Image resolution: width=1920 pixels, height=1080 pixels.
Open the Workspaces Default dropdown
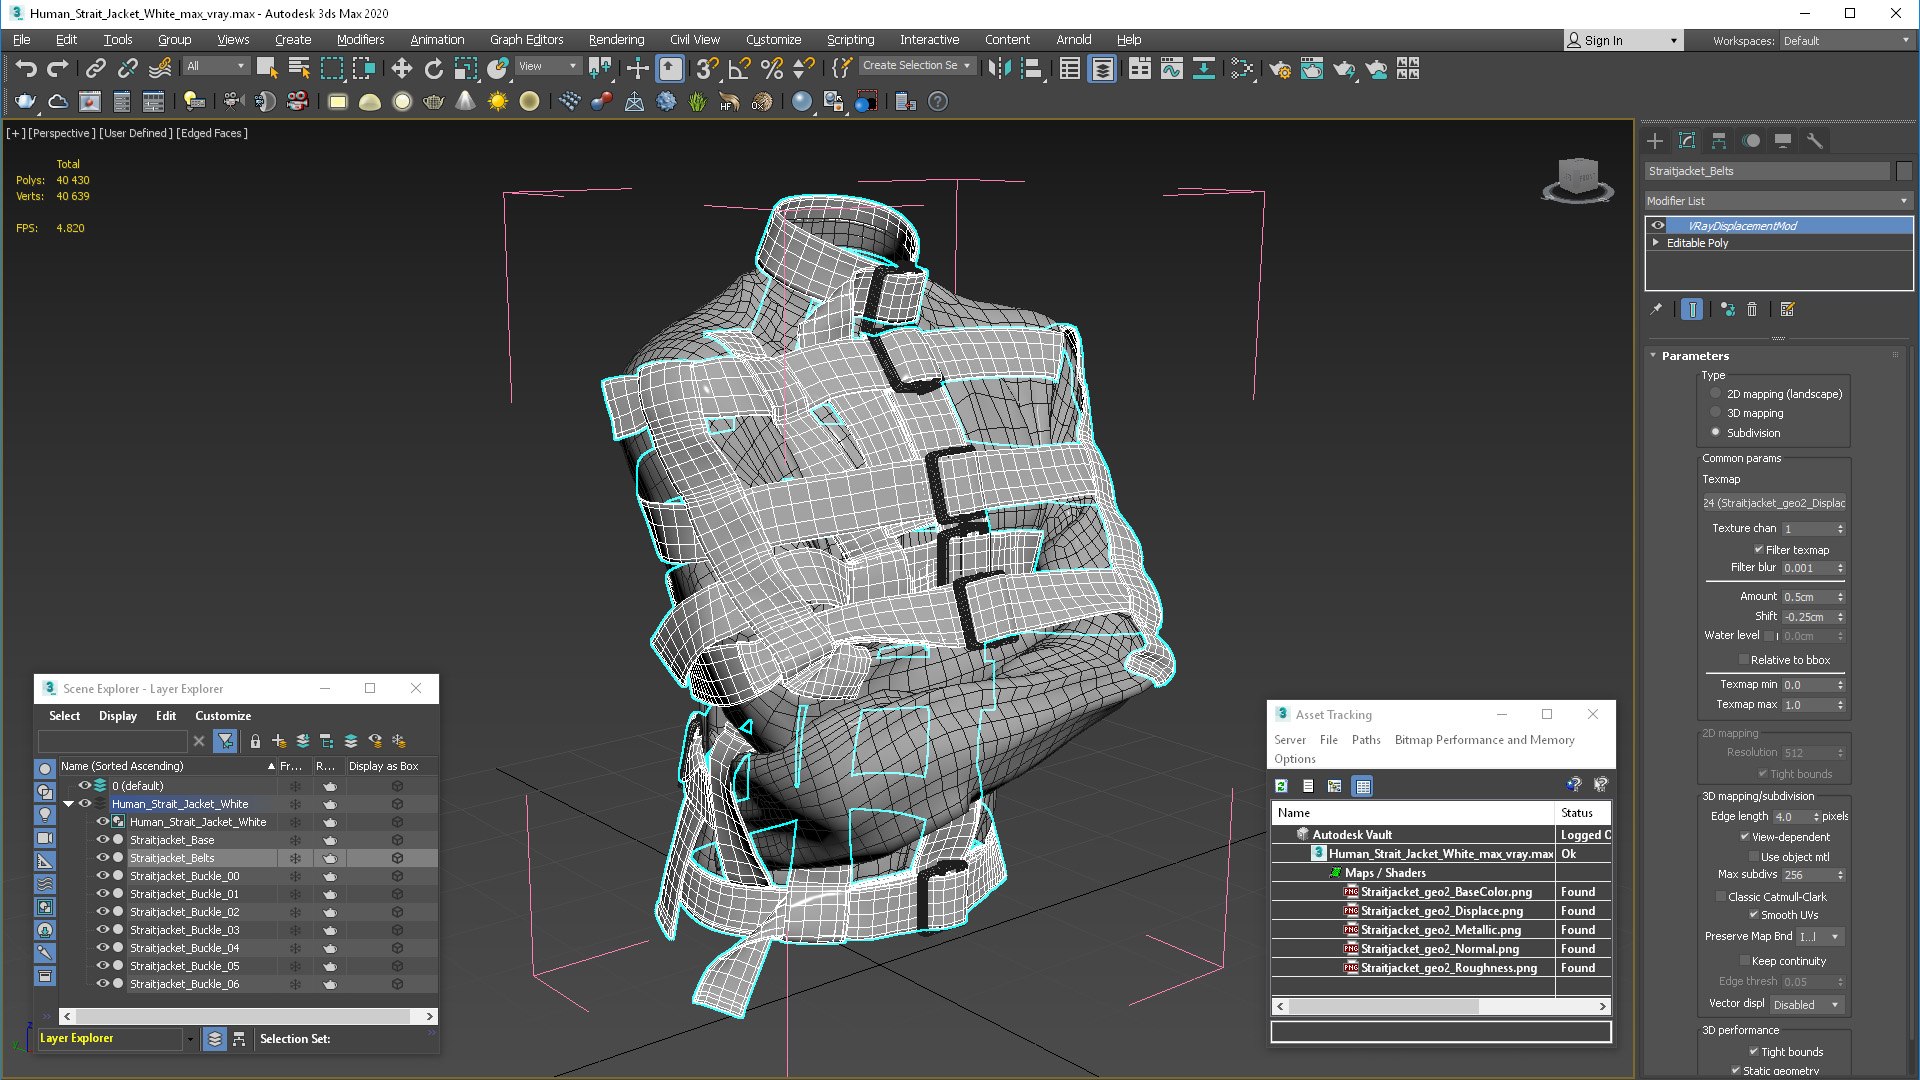click(1845, 41)
